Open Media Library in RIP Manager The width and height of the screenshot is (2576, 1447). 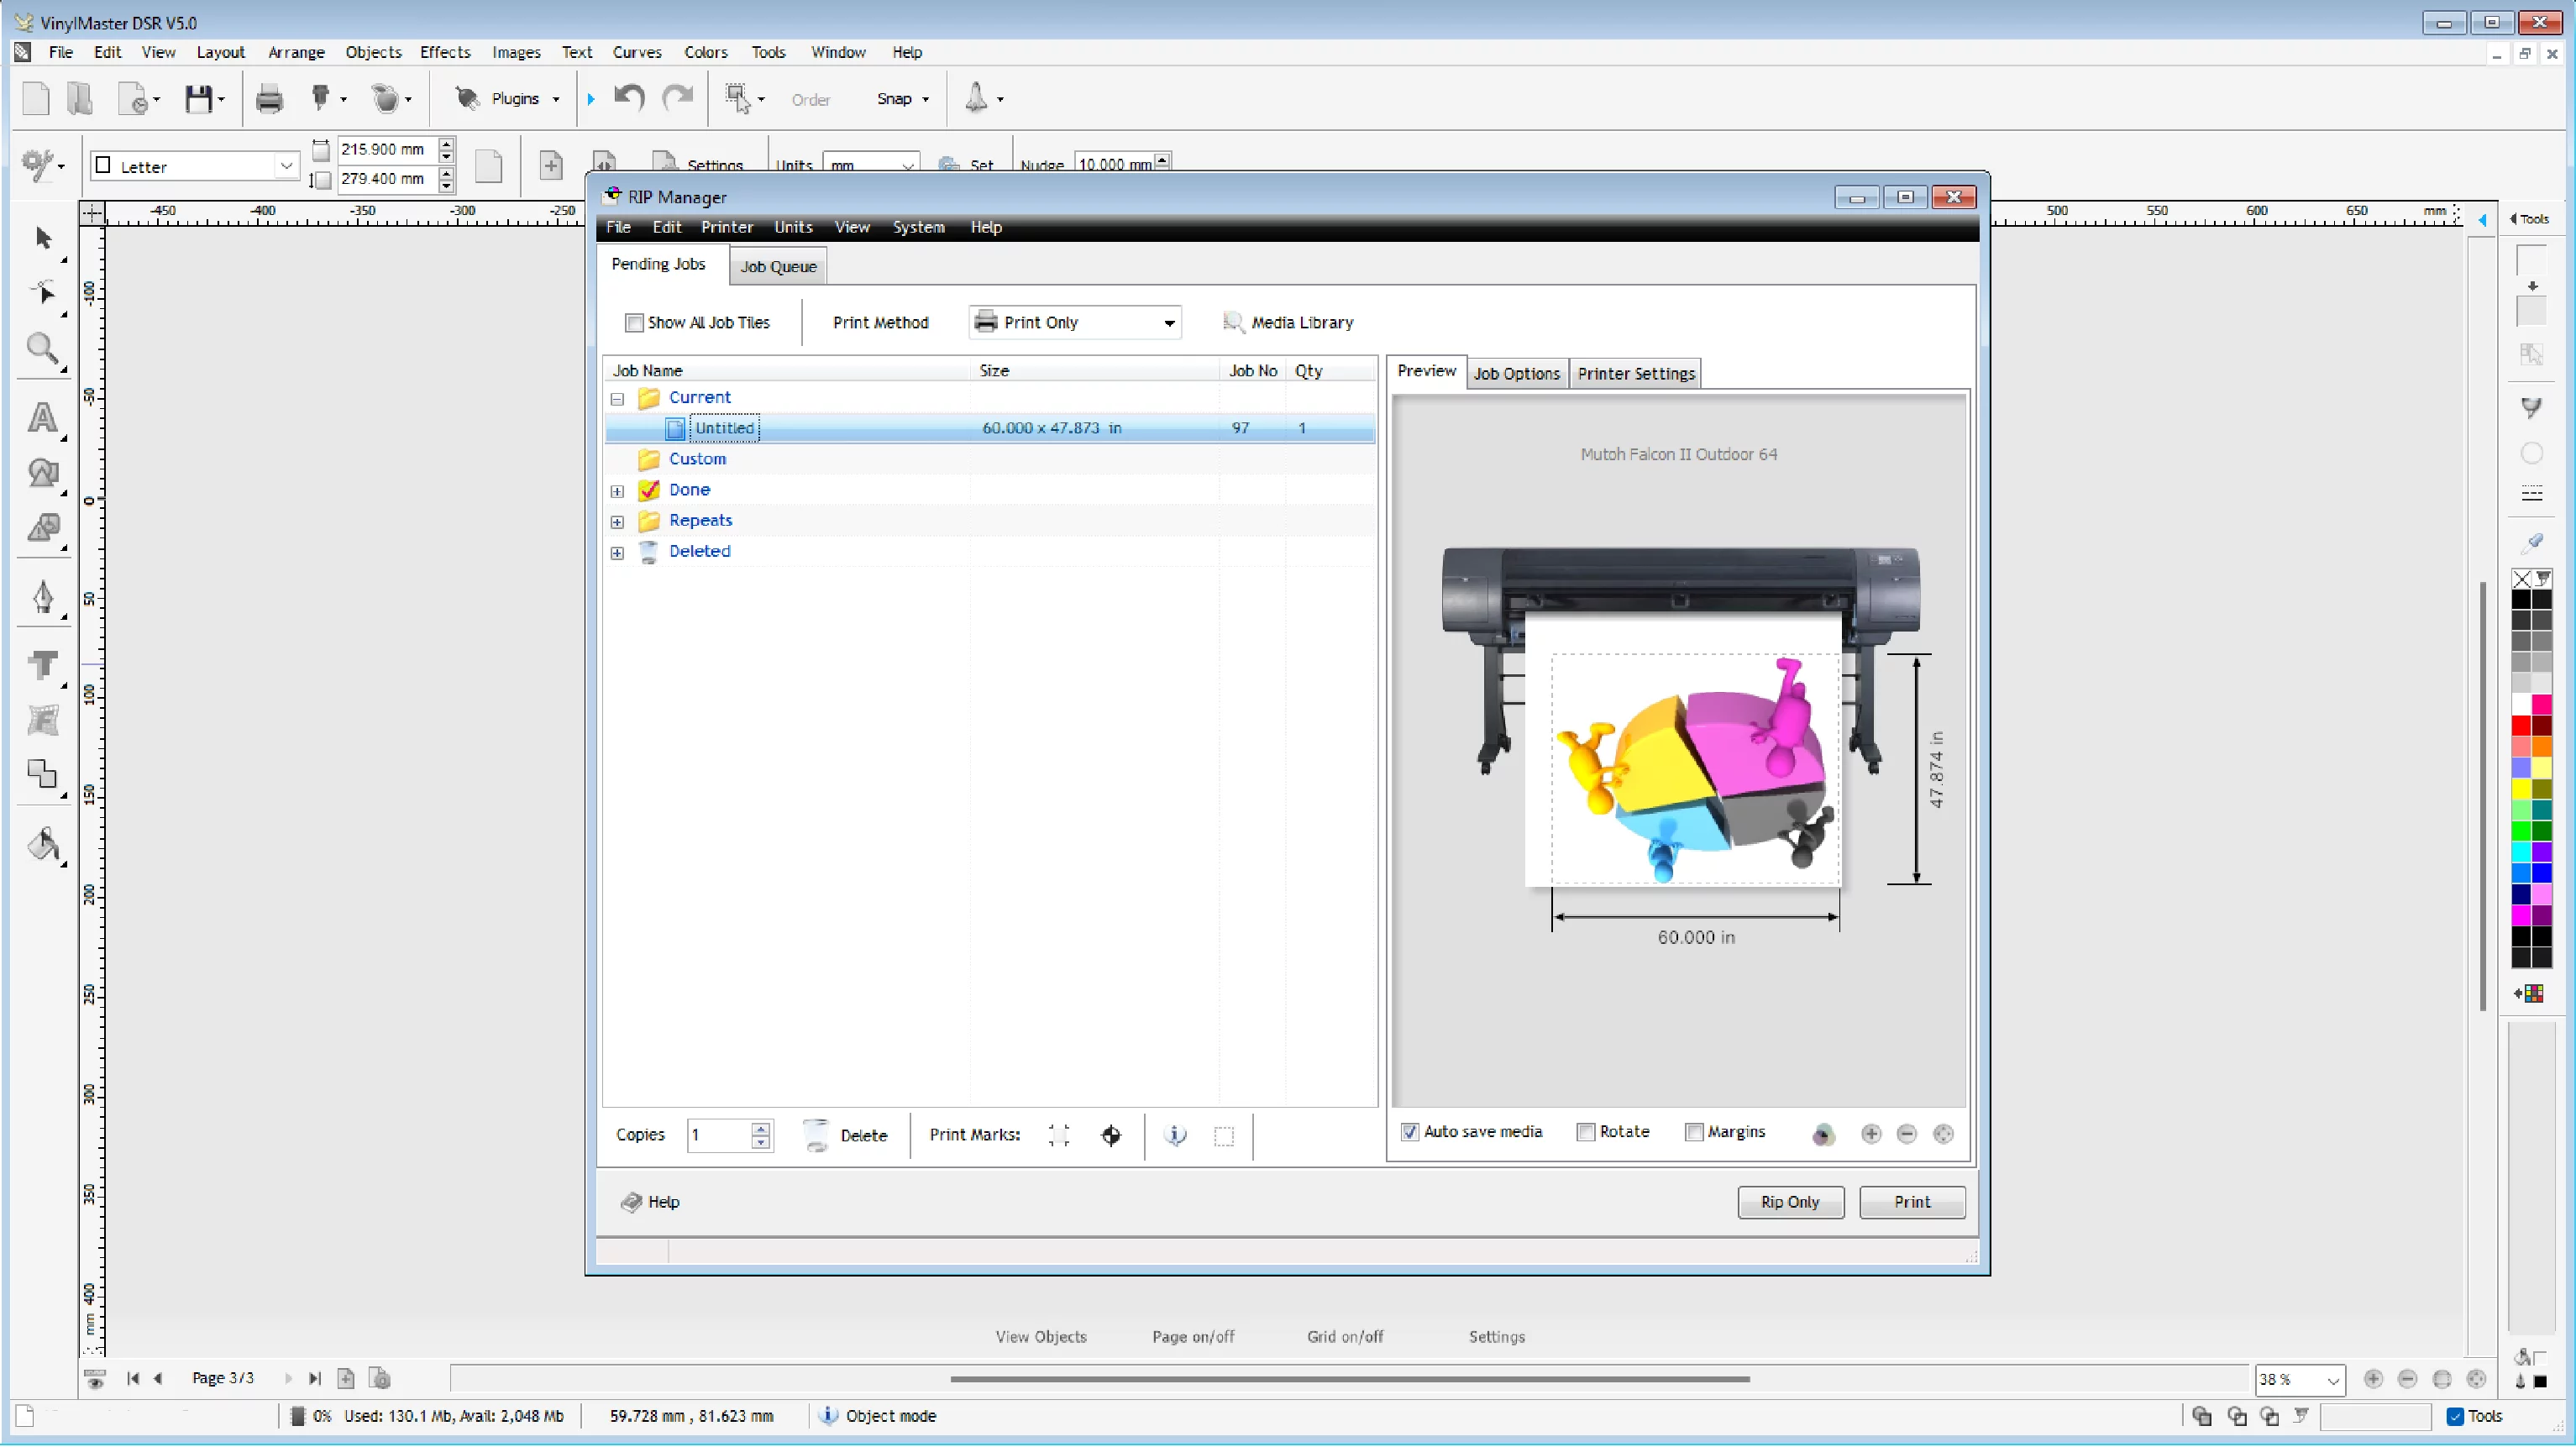[1288, 322]
